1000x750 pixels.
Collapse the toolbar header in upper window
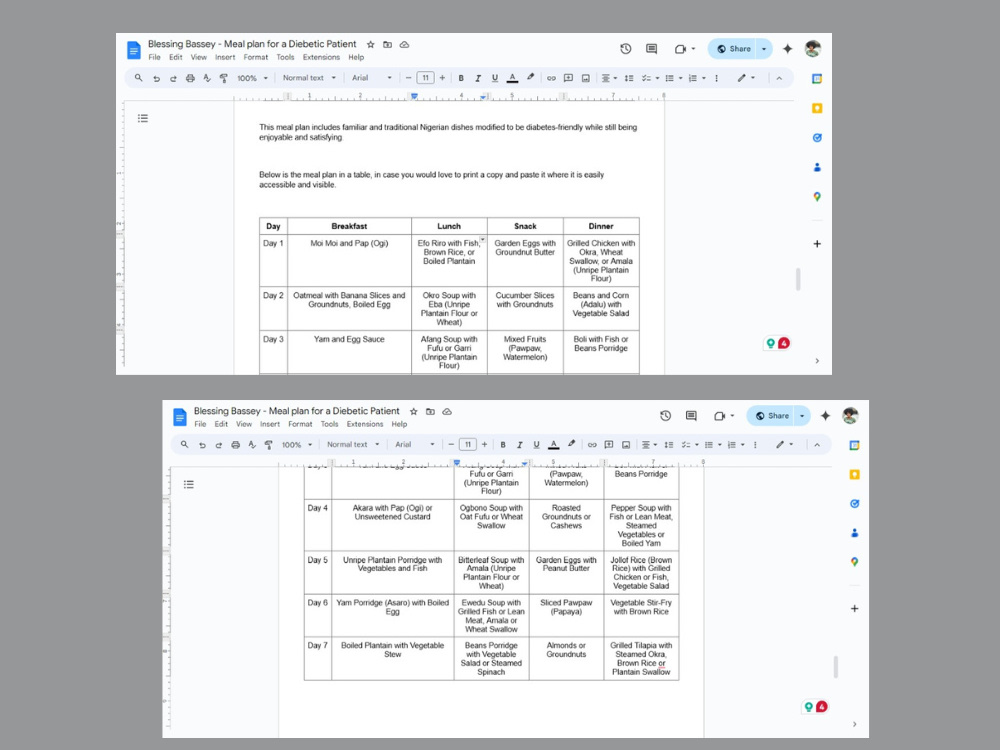click(779, 78)
